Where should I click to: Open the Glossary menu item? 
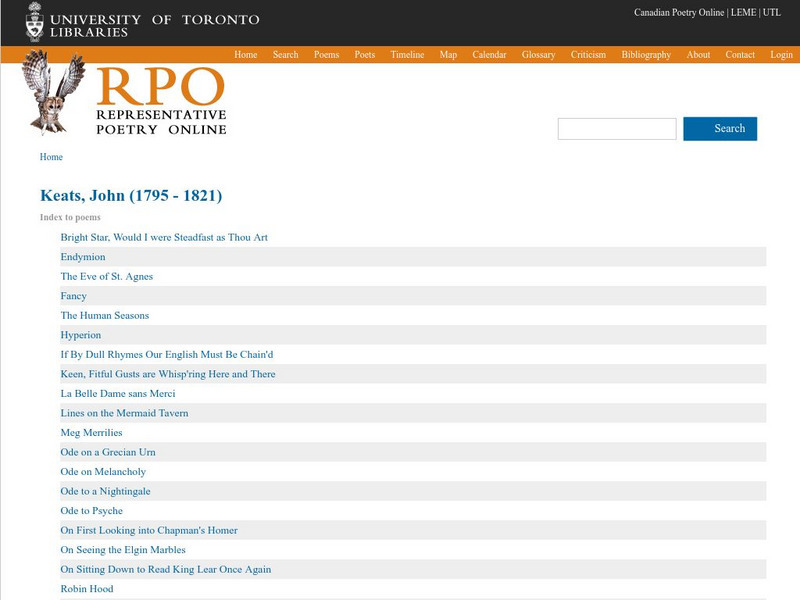tap(538, 55)
